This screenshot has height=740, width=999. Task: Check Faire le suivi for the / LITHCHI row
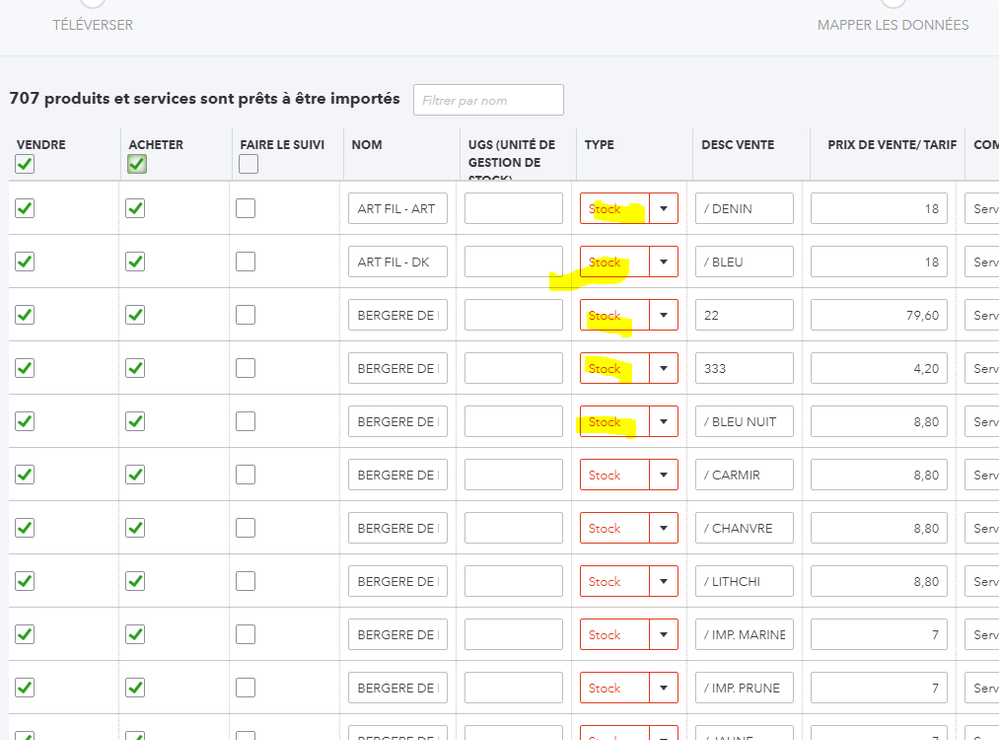(x=245, y=581)
